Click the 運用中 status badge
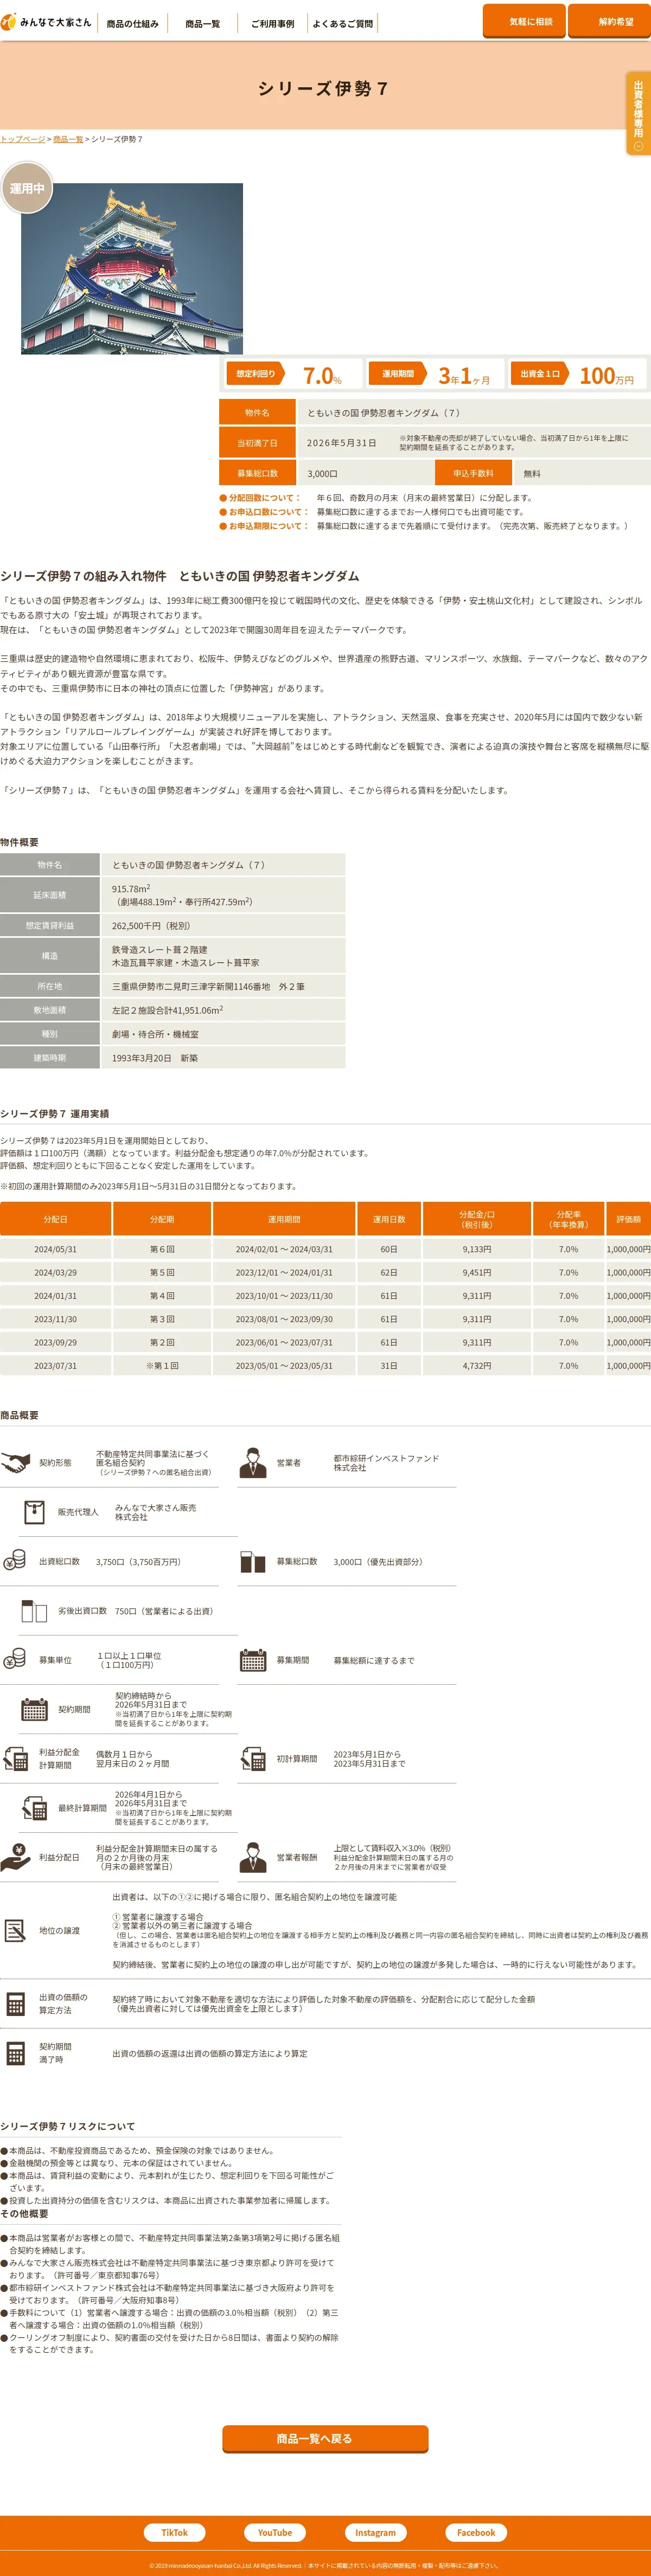Screen dimensions: 651x2576 pos(27,188)
